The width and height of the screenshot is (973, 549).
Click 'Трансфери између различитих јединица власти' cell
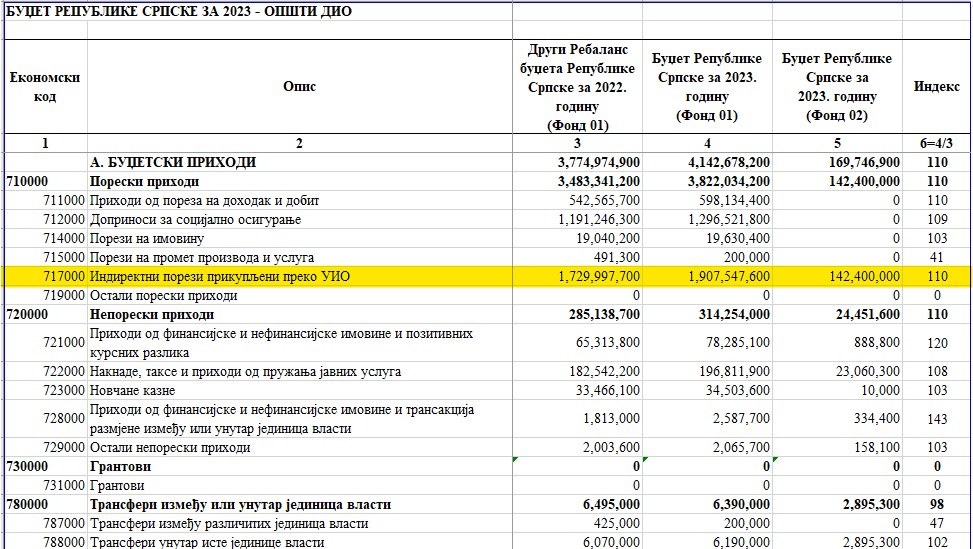pyautogui.click(x=229, y=523)
